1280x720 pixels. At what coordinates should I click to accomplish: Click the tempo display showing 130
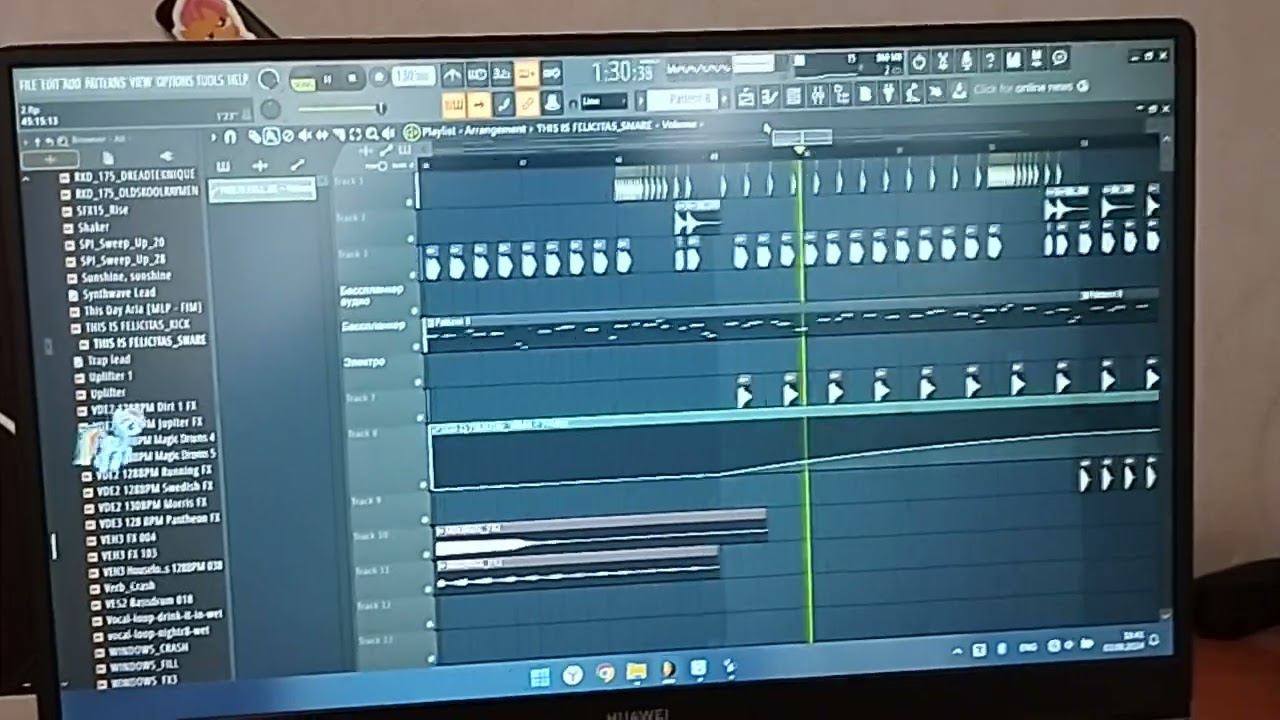point(413,76)
